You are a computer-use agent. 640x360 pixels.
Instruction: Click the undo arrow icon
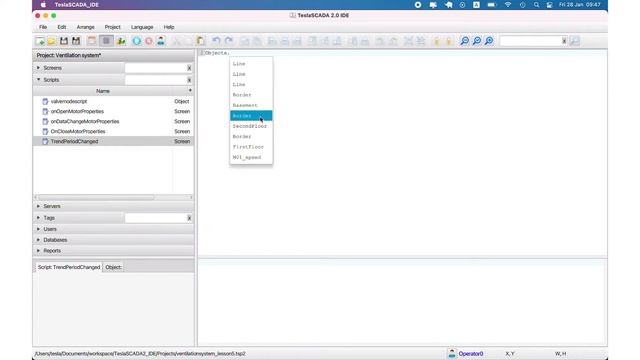point(216,41)
